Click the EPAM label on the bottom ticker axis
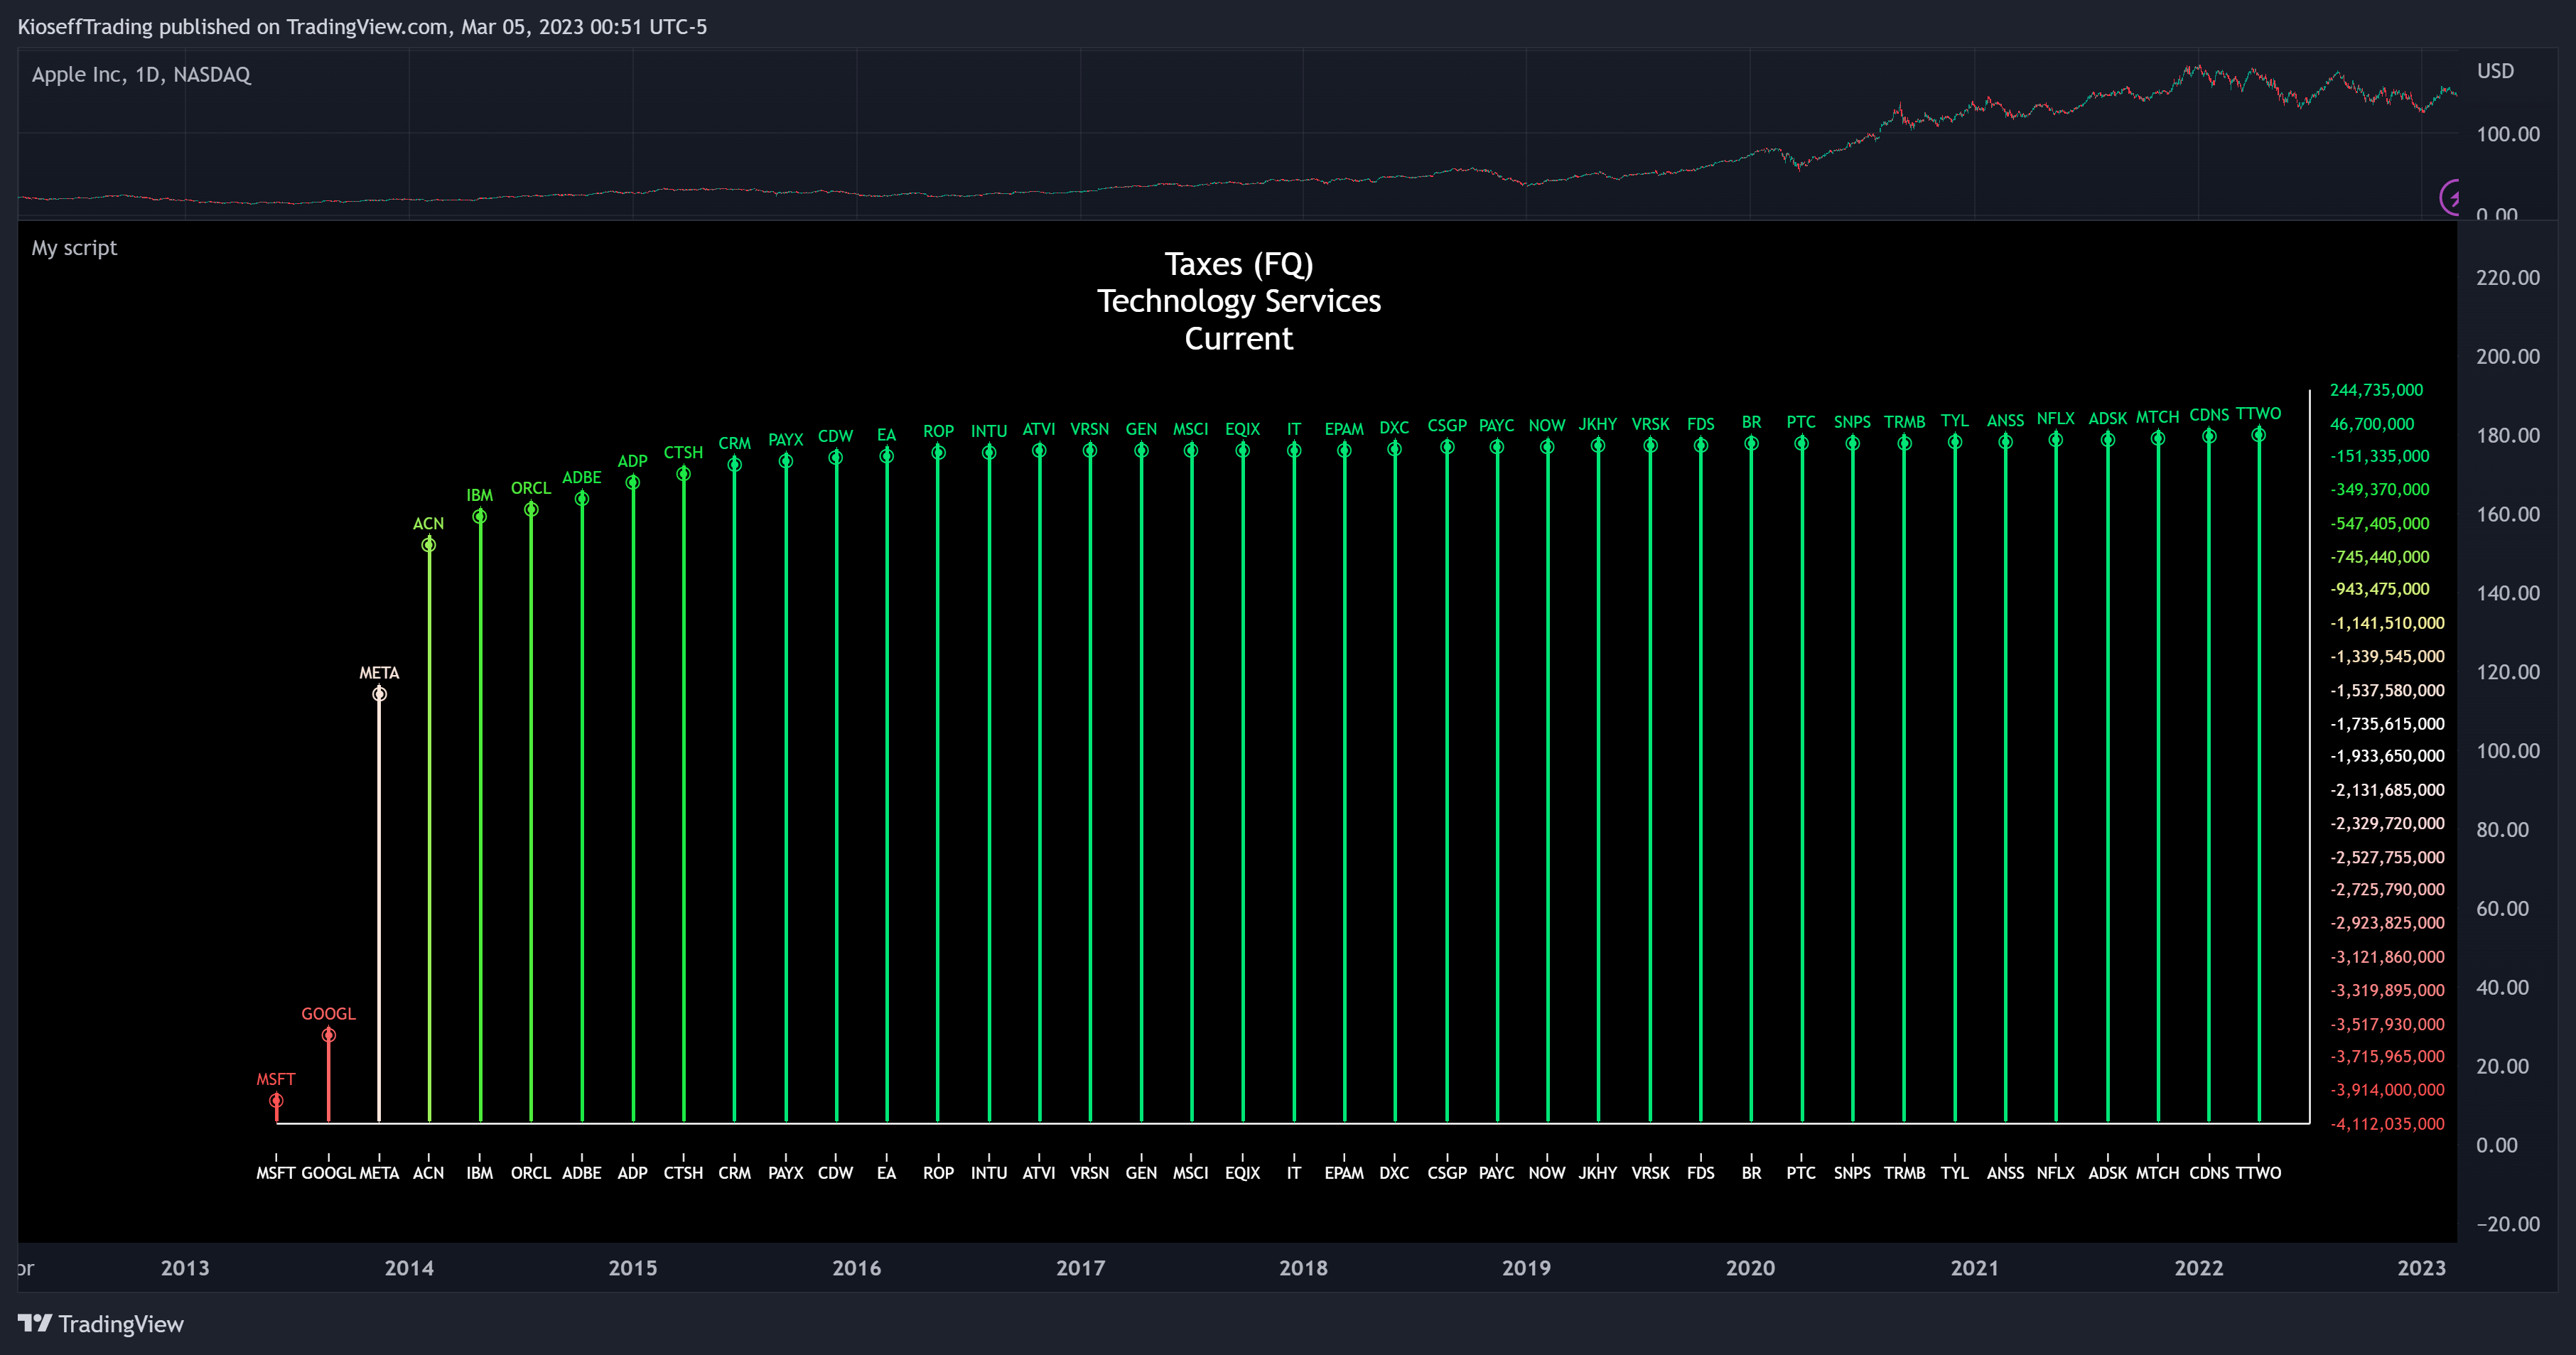The width and height of the screenshot is (2576, 1355). coord(1344,1173)
